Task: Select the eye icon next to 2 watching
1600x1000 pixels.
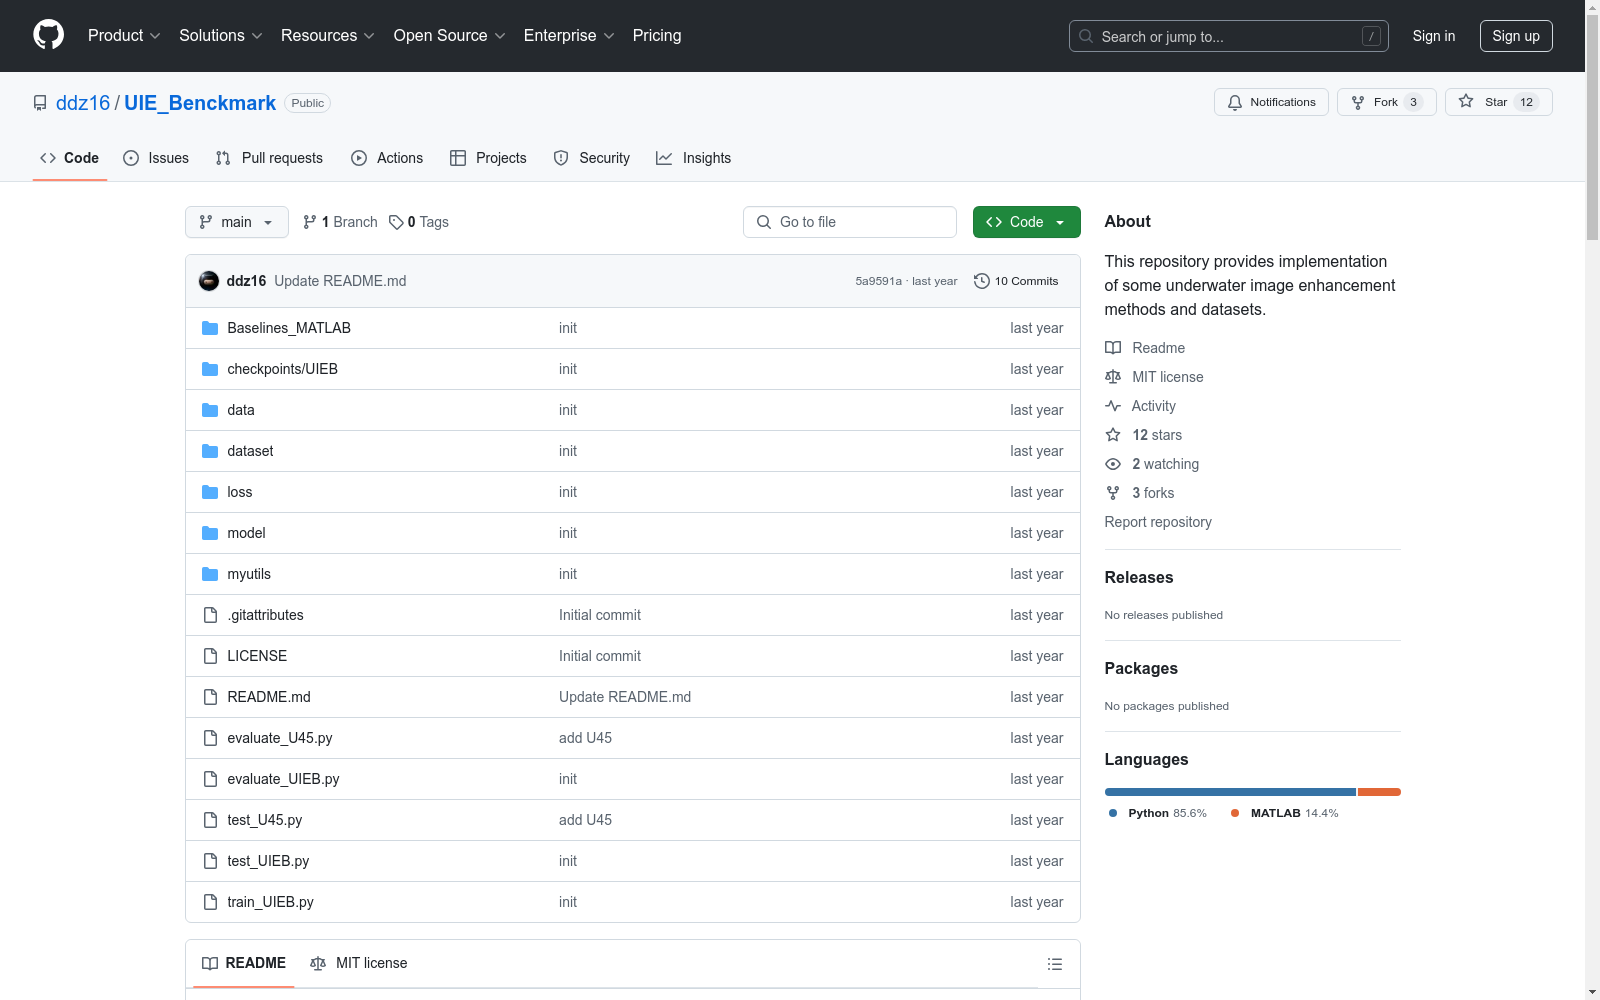Action: (x=1113, y=464)
